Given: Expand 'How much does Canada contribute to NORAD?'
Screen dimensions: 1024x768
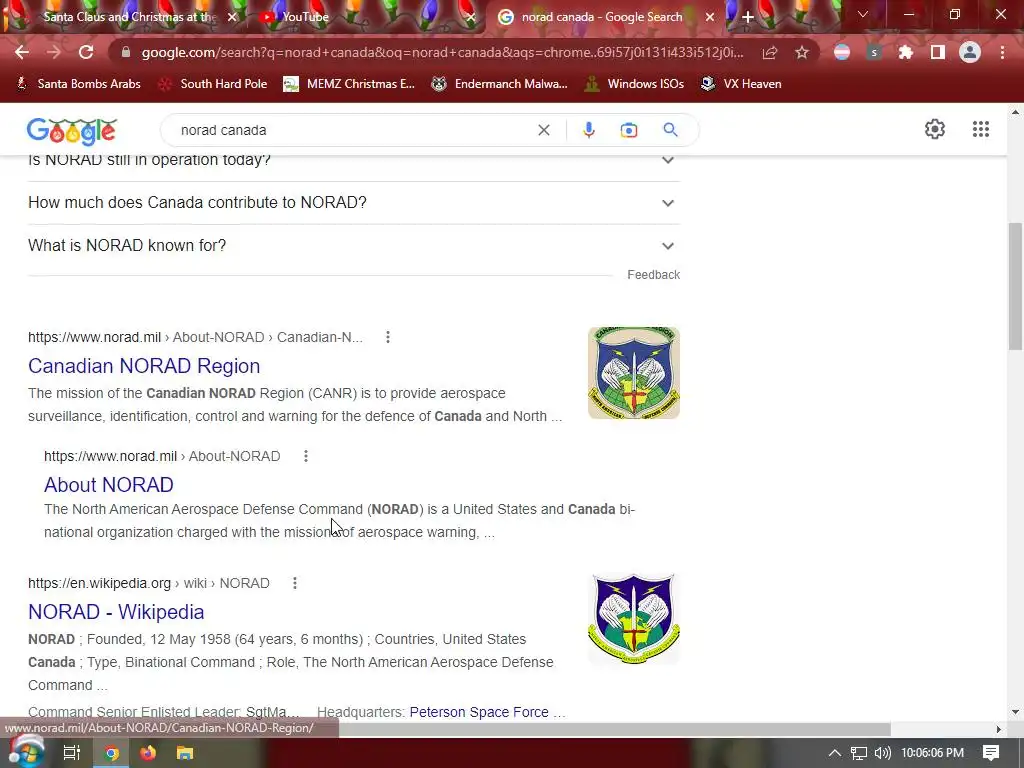Looking at the screenshot, I should click(x=354, y=202).
